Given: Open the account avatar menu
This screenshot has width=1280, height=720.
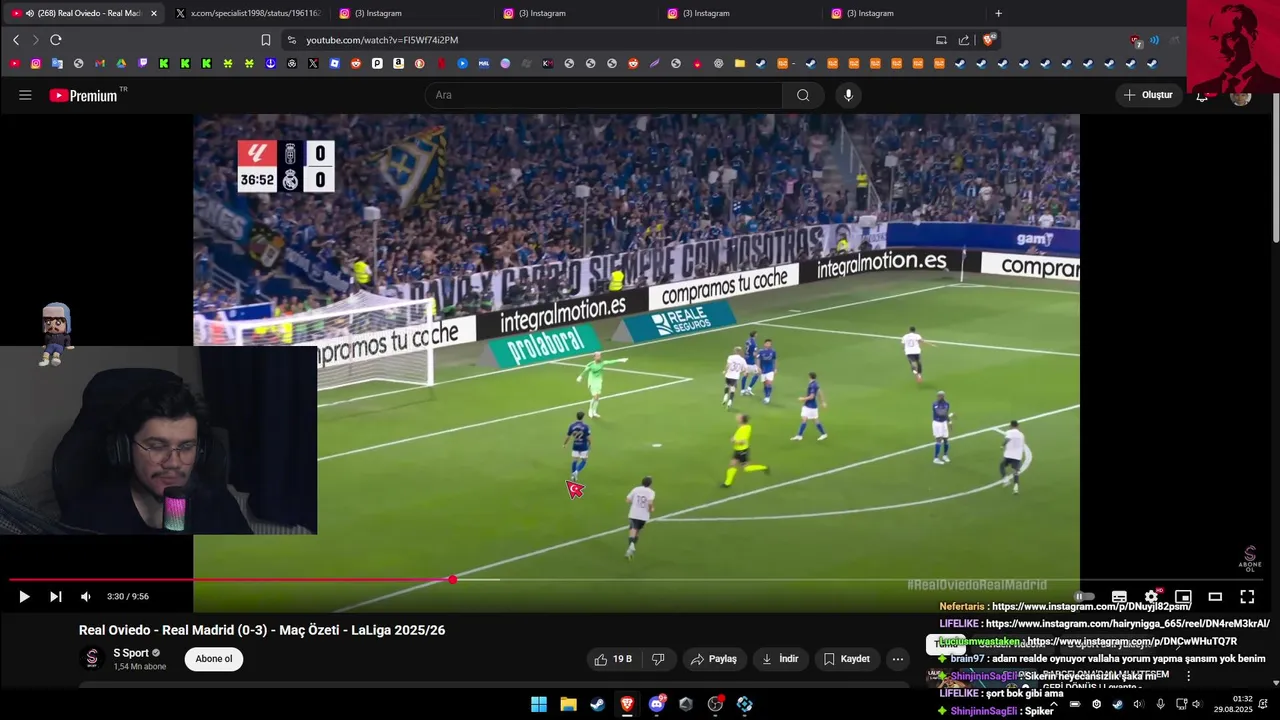Looking at the screenshot, I should click(1240, 96).
